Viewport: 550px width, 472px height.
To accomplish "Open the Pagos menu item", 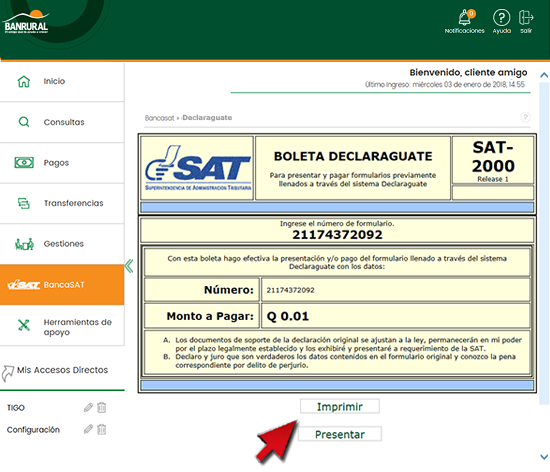I will 62,163.
